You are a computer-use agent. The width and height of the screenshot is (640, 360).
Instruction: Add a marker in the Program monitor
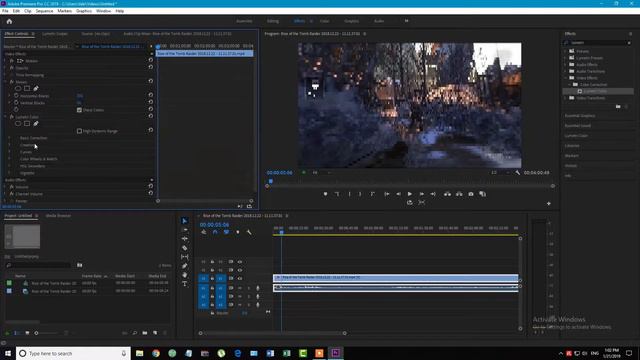pyautogui.click(x=325, y=194)
